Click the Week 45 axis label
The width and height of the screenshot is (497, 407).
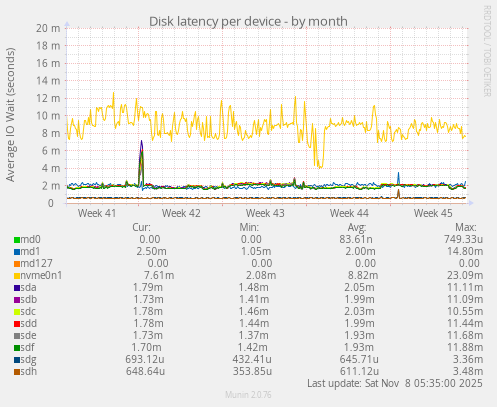[x=433, y=213]
